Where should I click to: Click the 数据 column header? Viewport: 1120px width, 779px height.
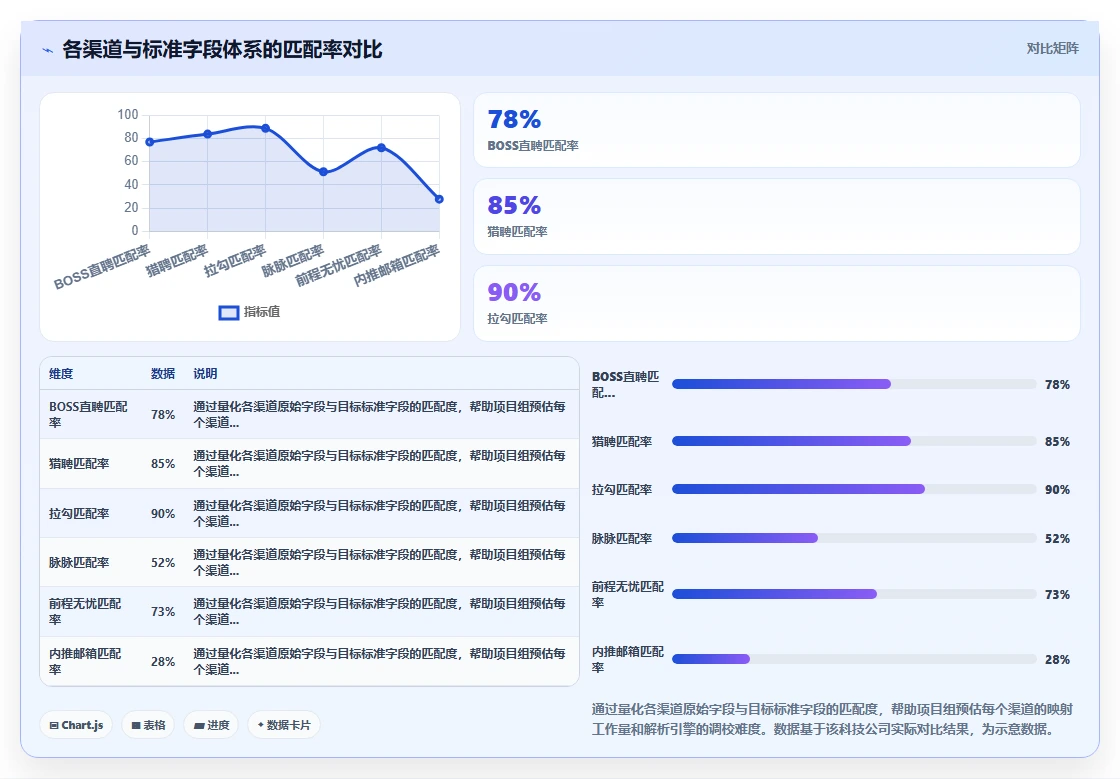point(163,373)
